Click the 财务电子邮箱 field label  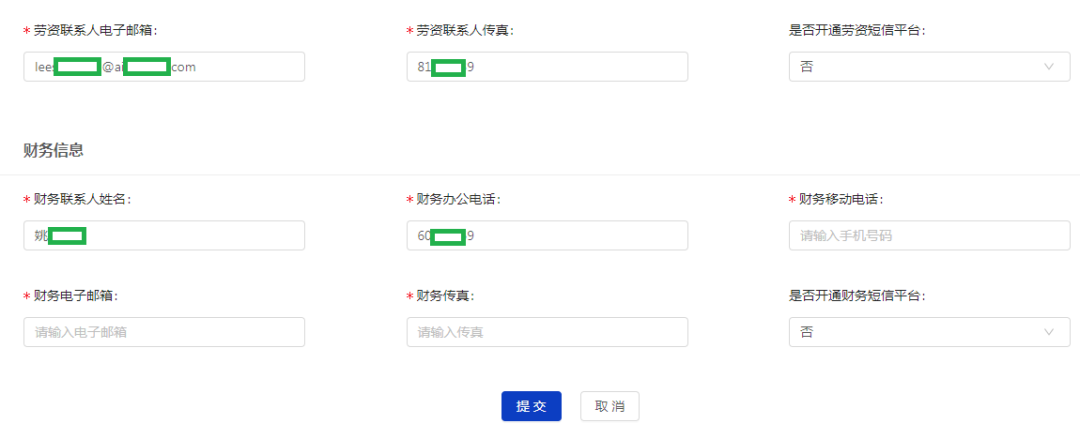(83, 295)
